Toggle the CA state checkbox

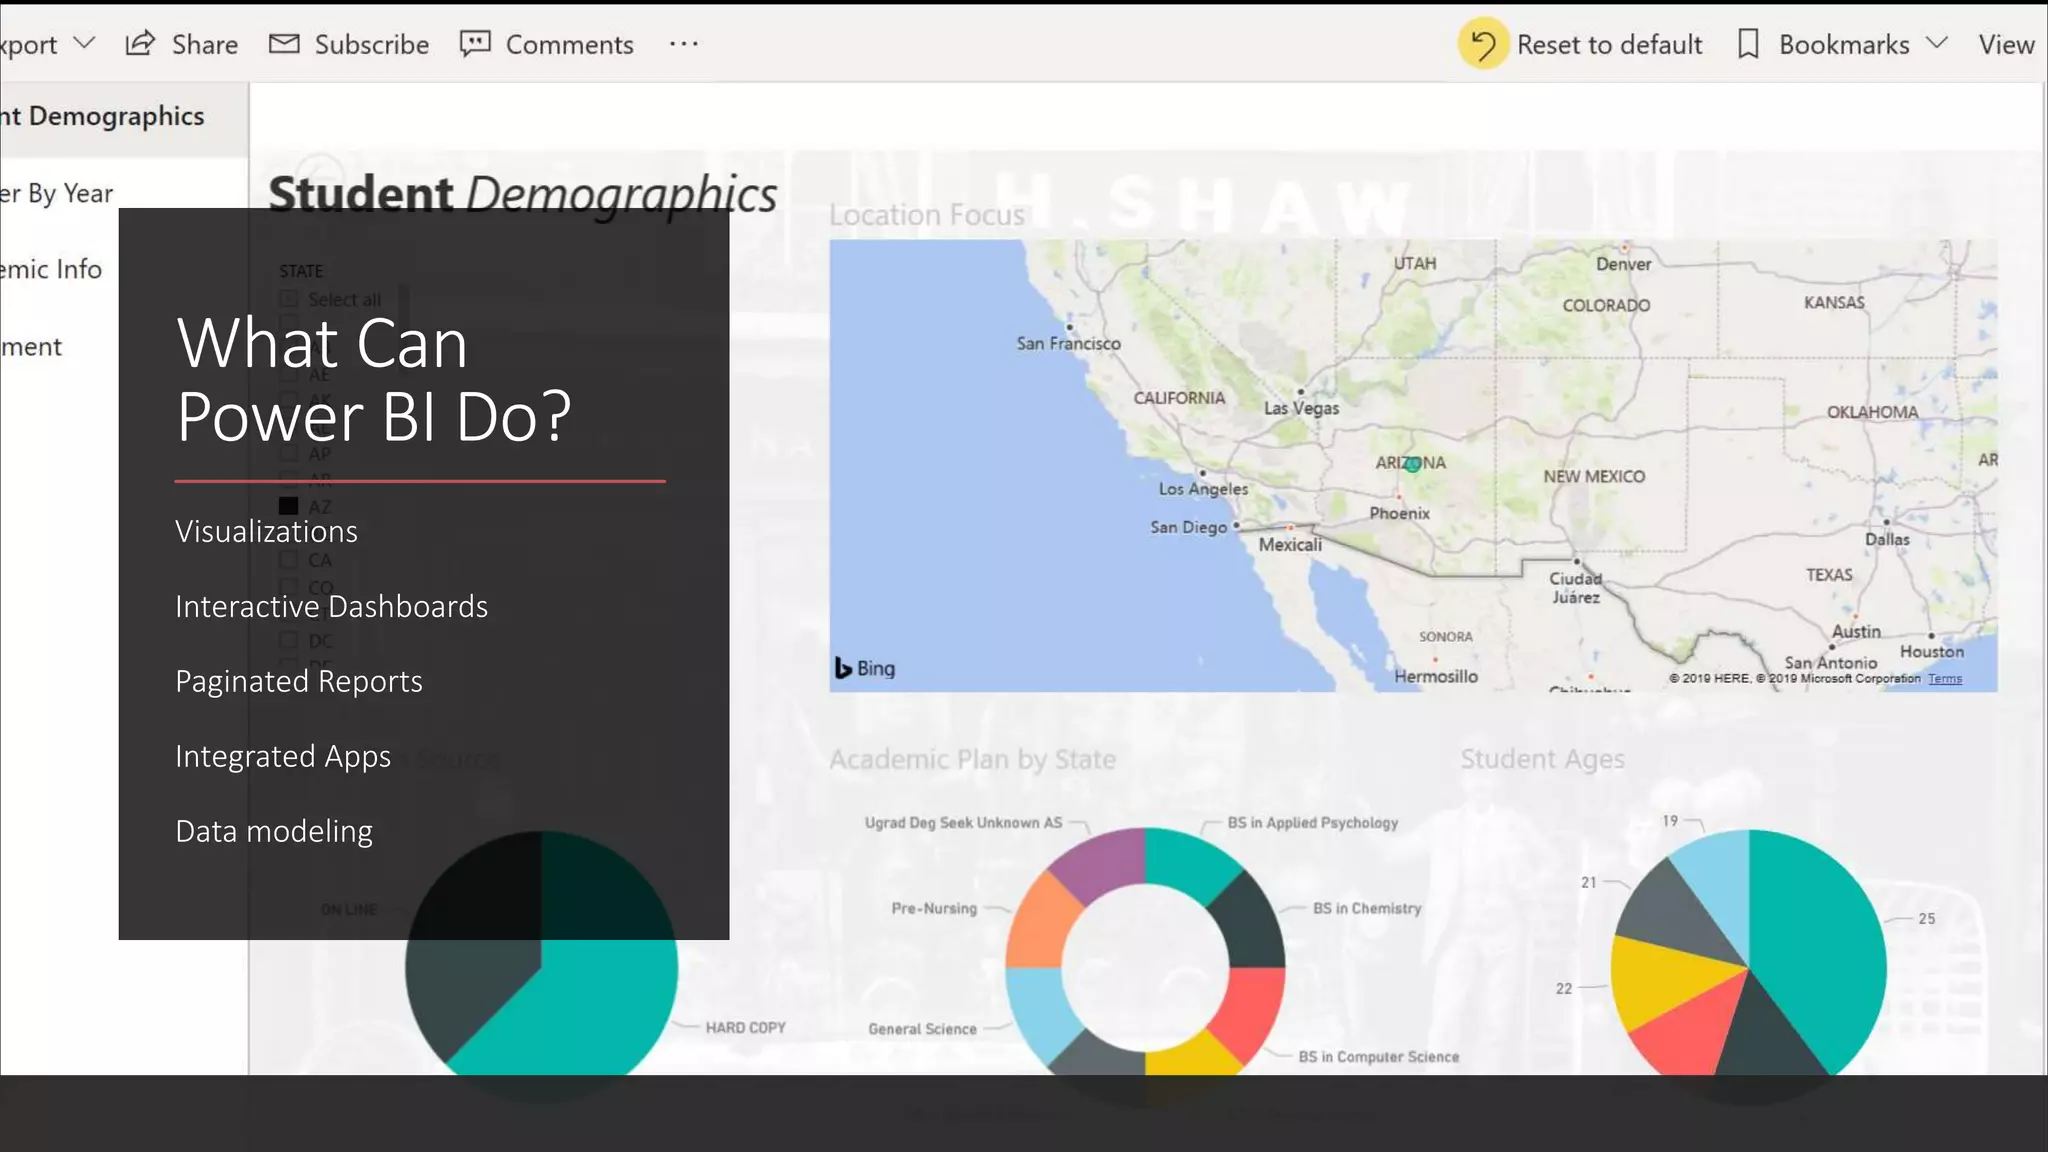289,560
